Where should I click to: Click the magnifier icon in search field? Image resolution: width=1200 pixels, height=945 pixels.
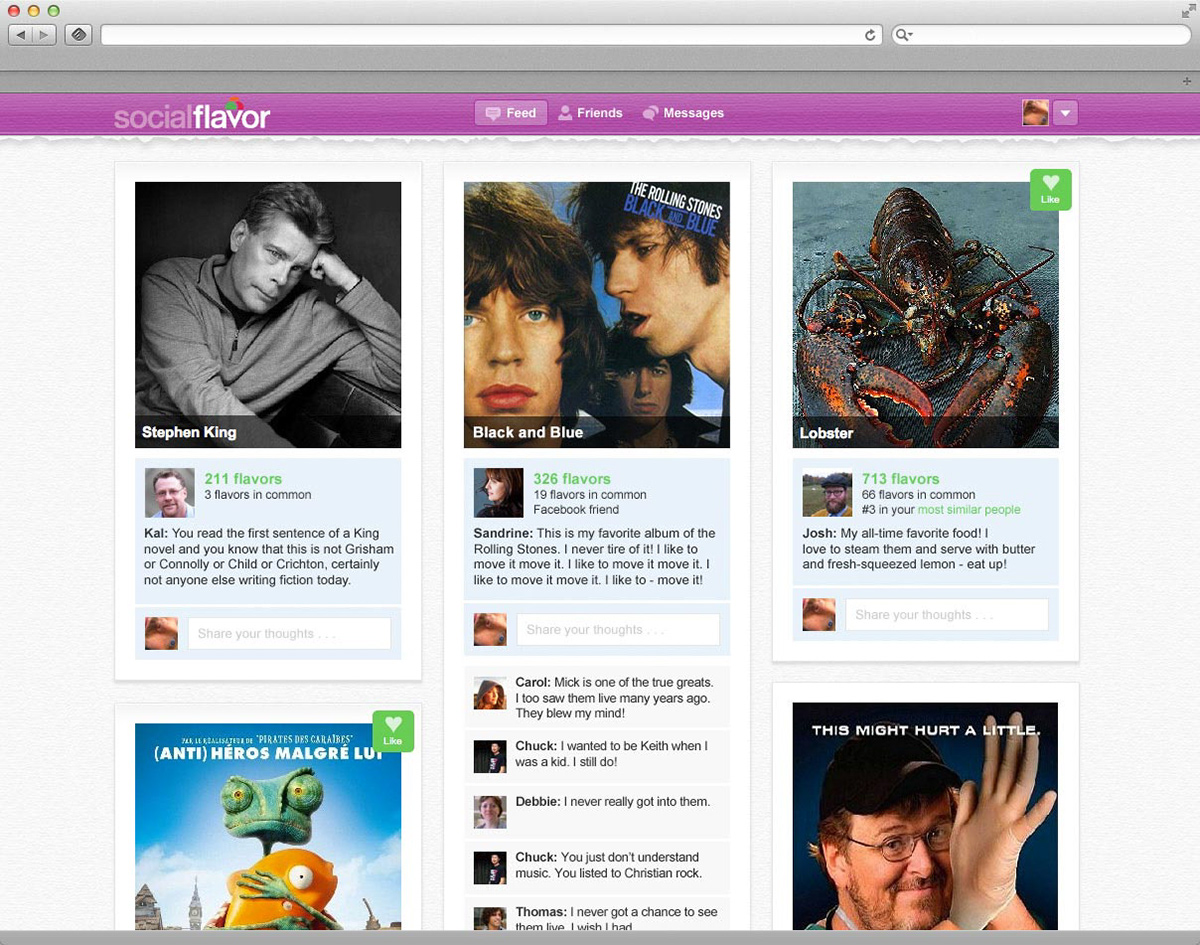(902, 35)
